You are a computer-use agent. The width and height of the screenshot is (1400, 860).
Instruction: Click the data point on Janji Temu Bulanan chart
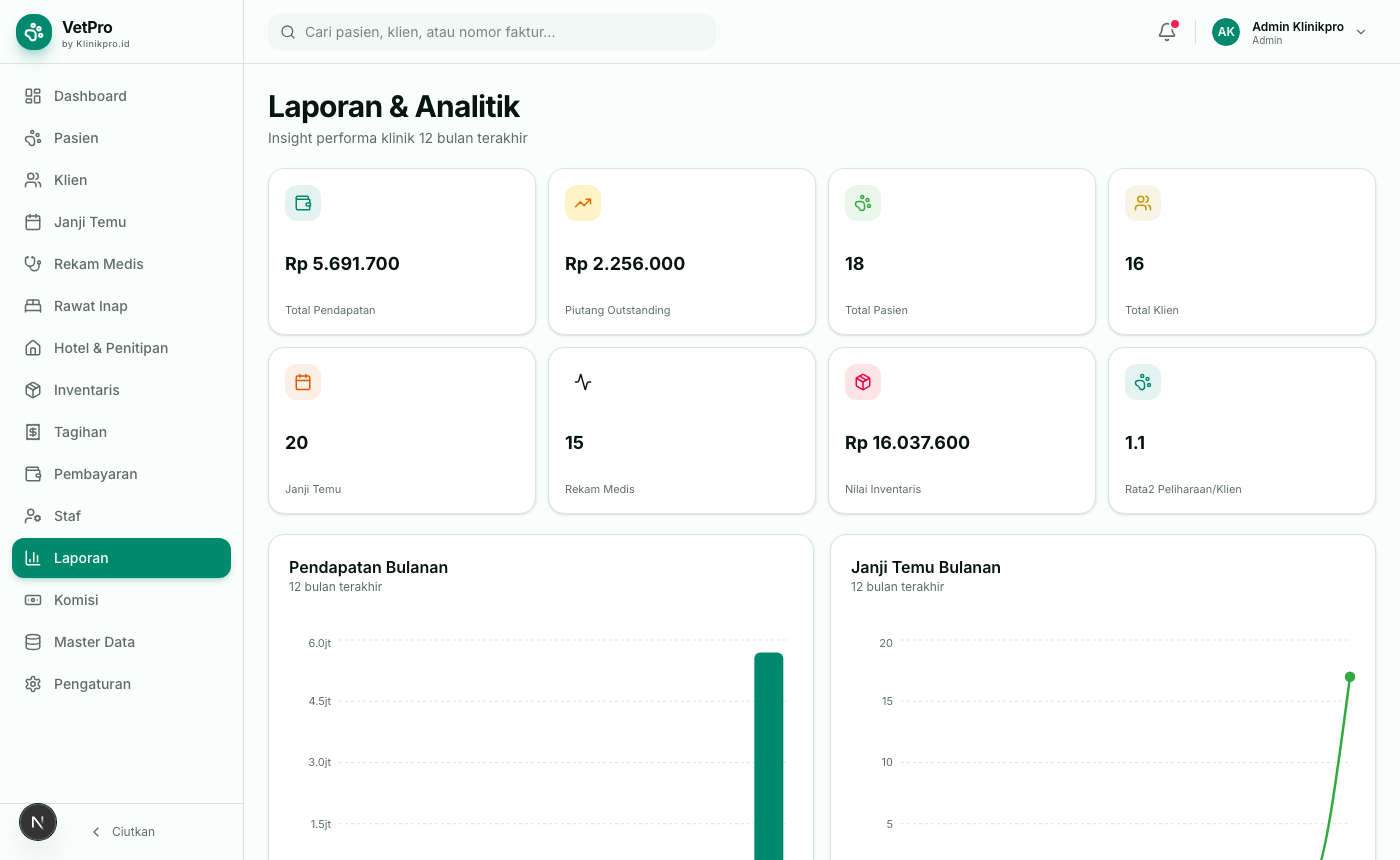click(x=1350, y=677)
